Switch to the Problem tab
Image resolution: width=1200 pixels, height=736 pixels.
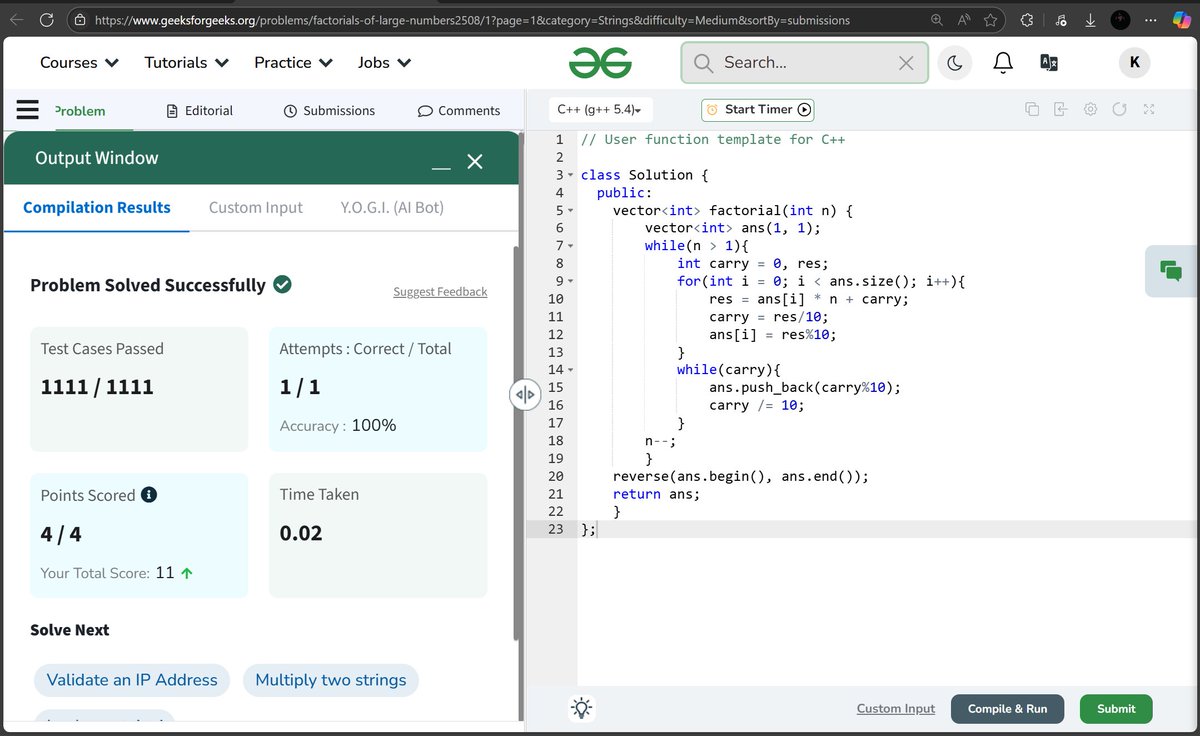[x=79, y=111]
